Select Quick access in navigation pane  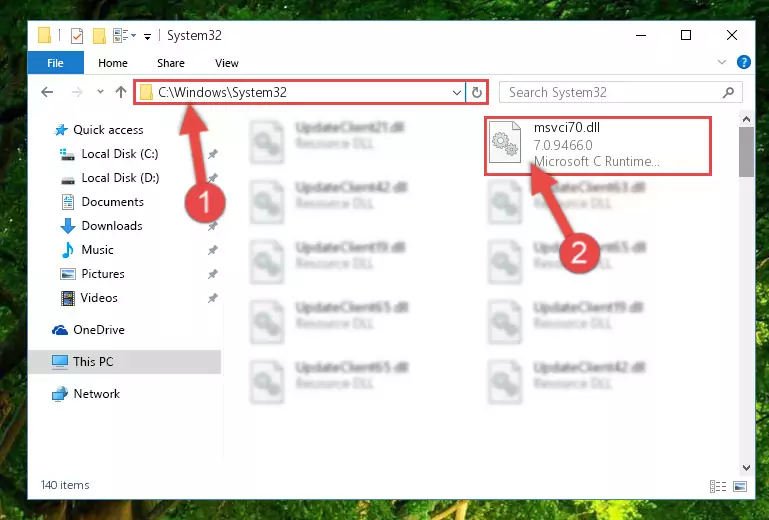tap(108, 130)
